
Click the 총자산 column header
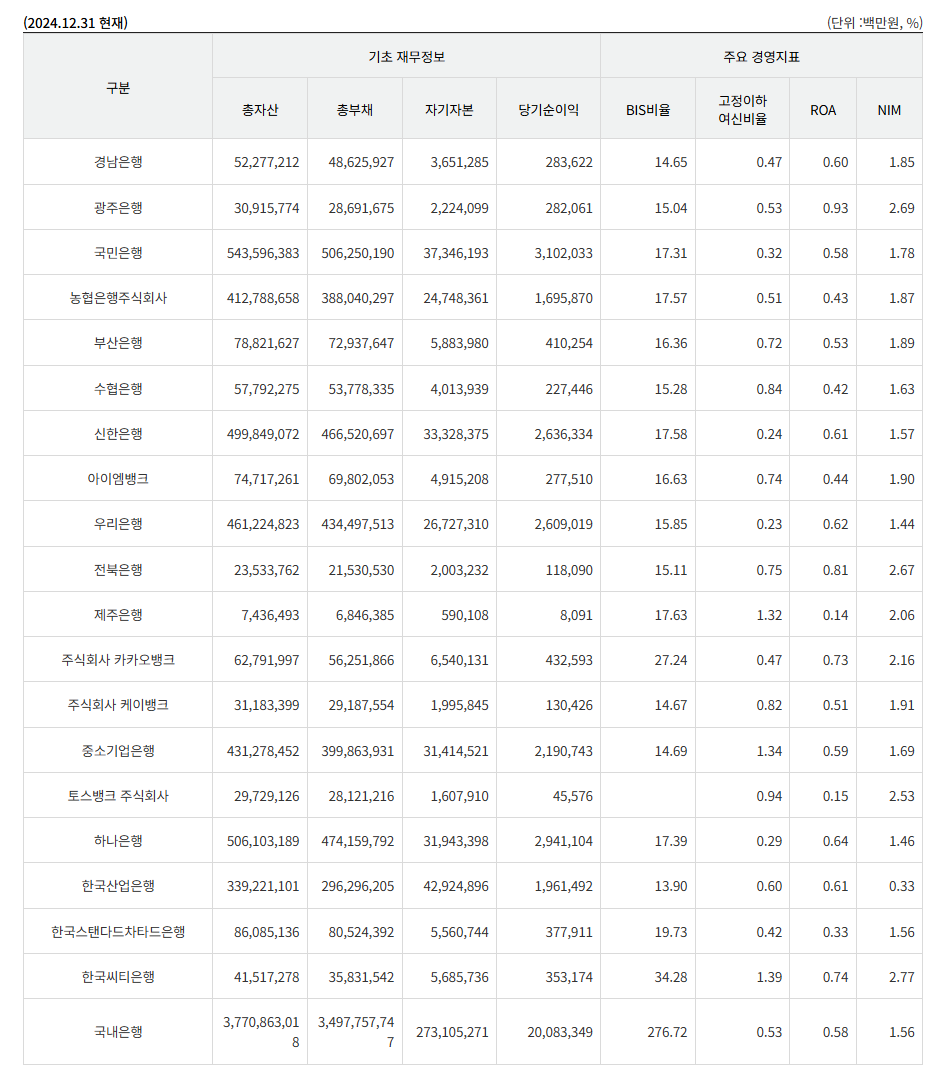point(260,110)
